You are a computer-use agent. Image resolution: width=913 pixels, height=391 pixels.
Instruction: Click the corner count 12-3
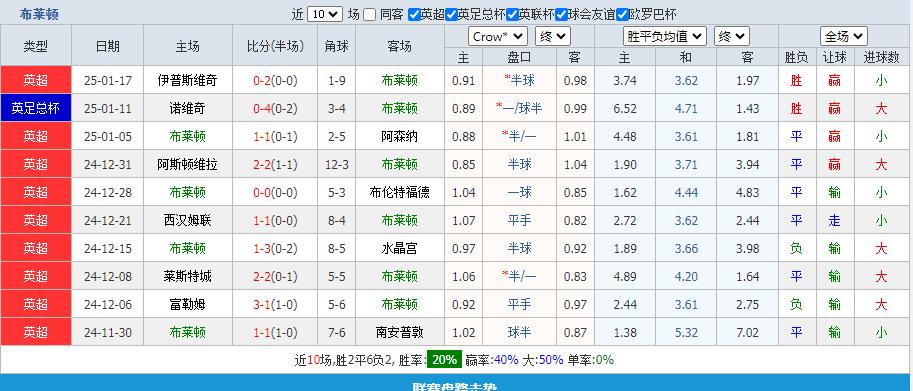(x=337, y=164)
